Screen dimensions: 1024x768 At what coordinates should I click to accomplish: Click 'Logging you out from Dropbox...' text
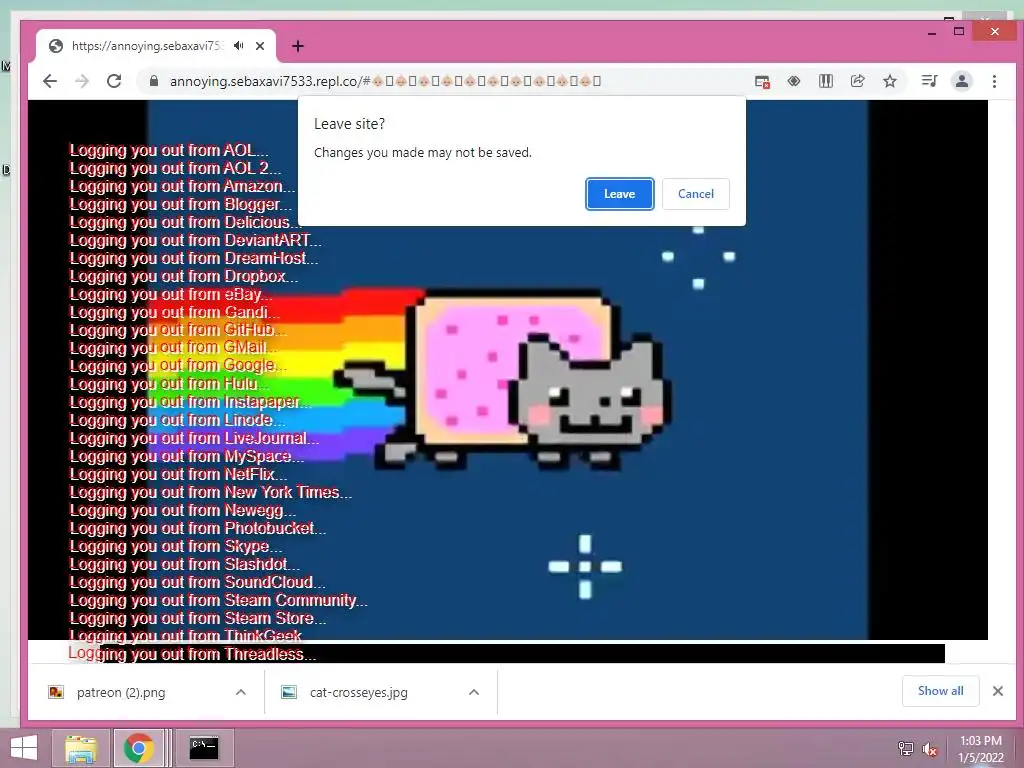[184, 276]
